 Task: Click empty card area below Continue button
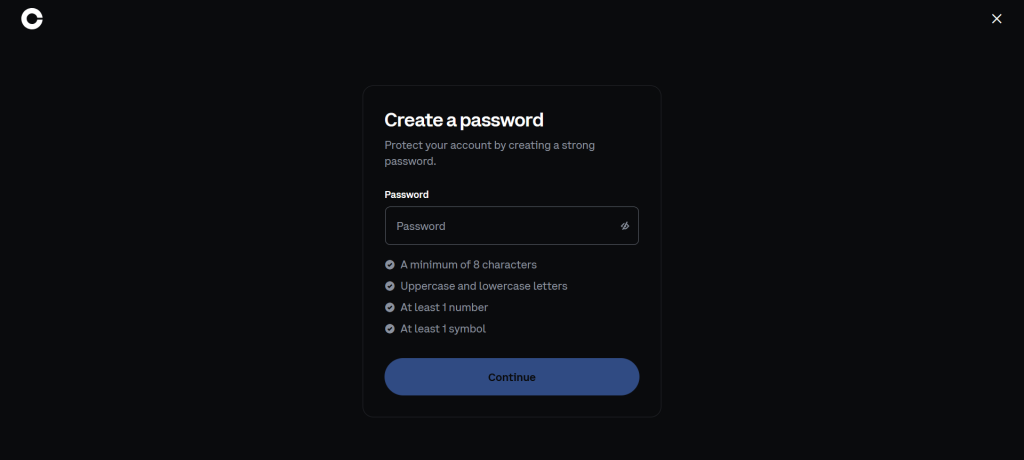(511, 406)
